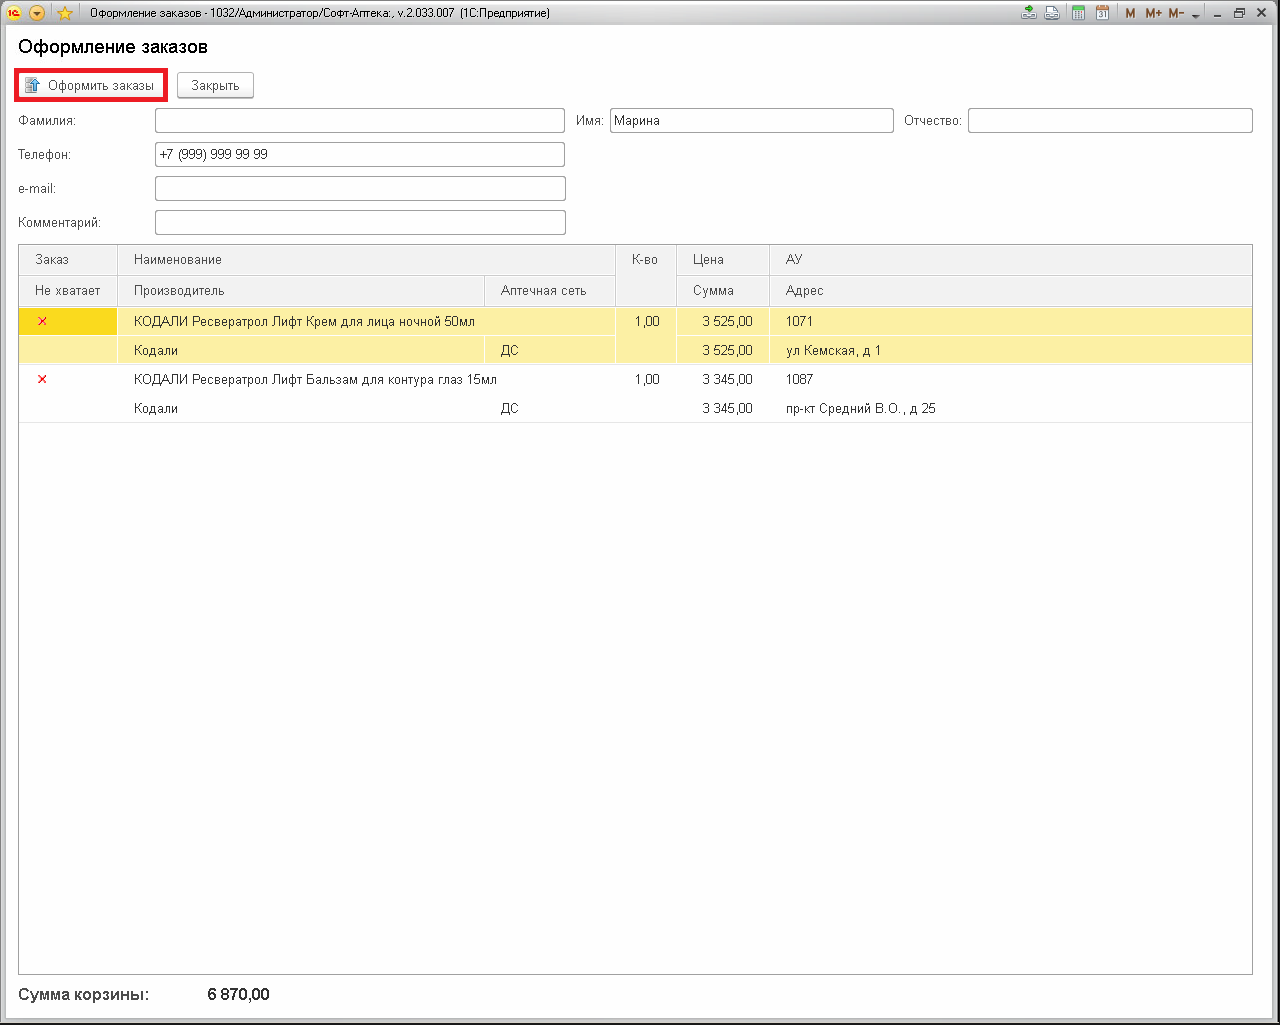Open the main menu round dropdown button
1280x1025 pixels.
click(37, 13)
